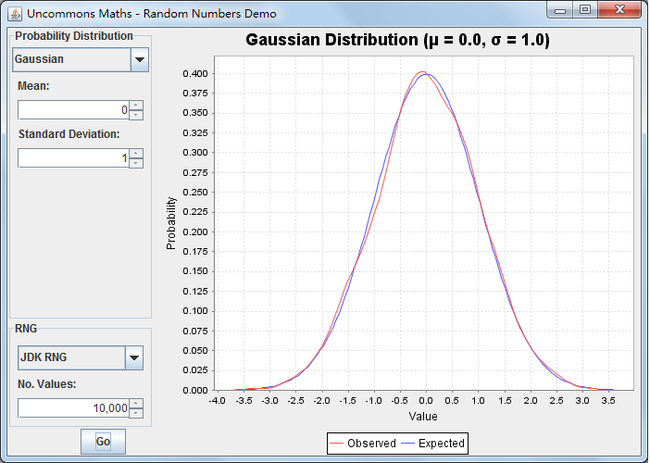Viewport: 650px width, 463px height.
Task: Click the -4.0 x-axis tick label
Action: pyautogui.click(x=217, y=401)
